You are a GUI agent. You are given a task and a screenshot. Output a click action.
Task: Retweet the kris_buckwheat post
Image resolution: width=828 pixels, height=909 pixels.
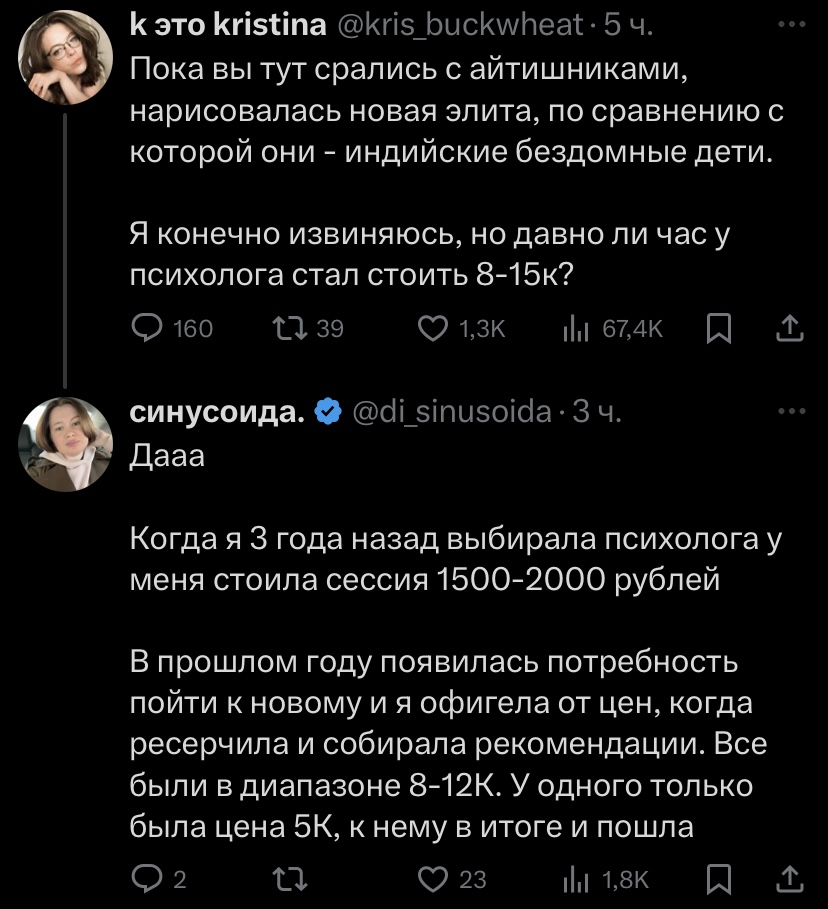tap(289, 327)
